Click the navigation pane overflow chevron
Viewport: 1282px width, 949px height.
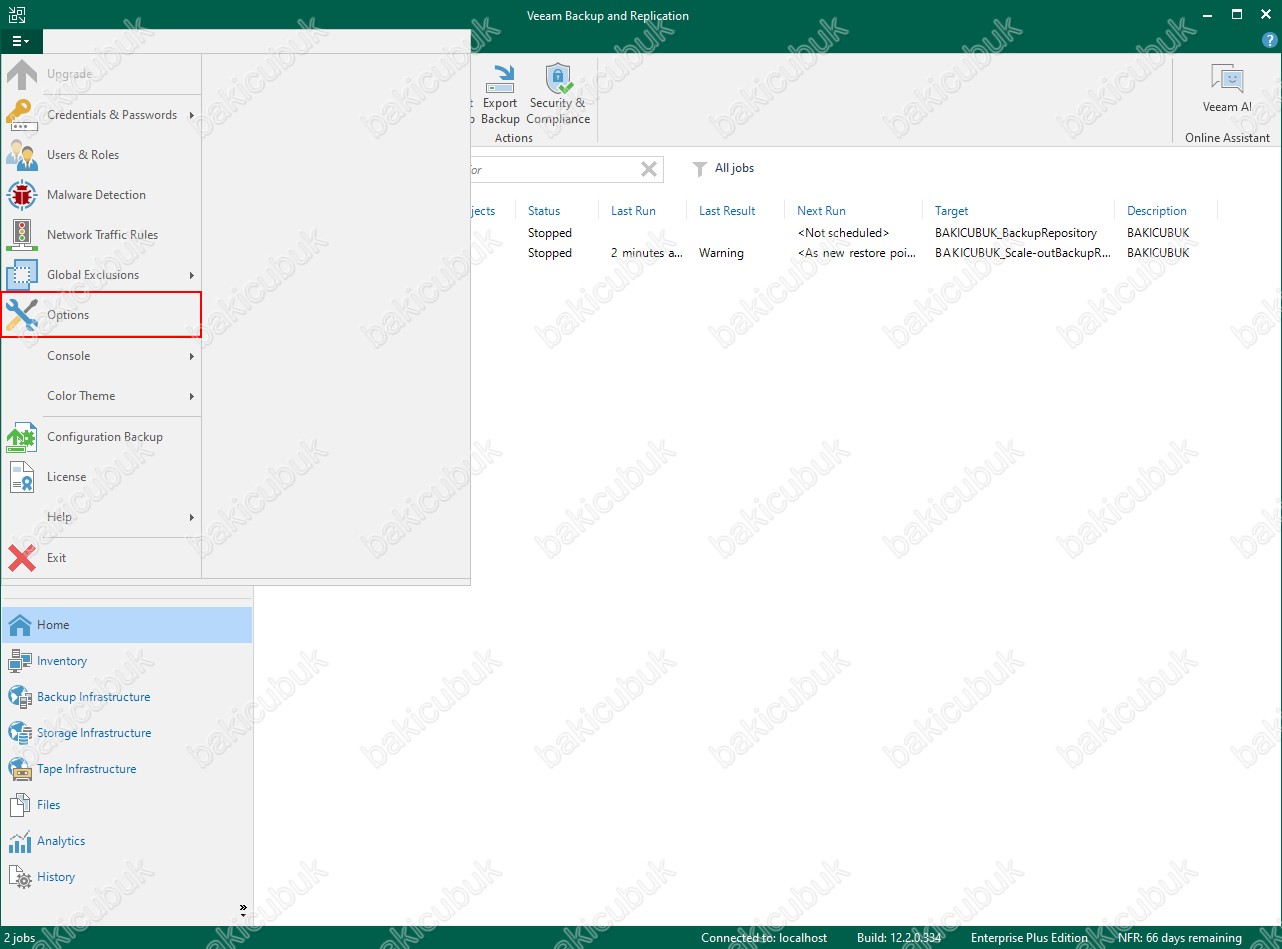click(243, 910)
